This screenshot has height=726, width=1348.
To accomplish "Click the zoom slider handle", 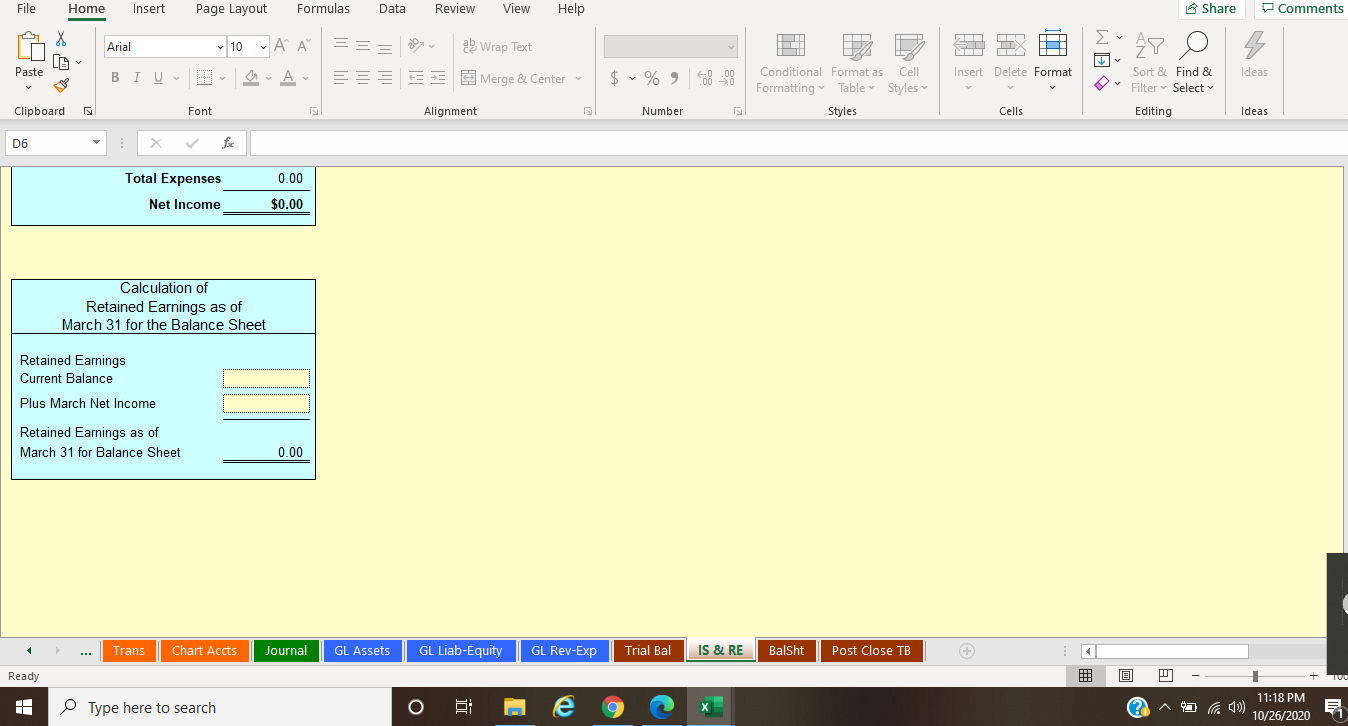I will (x=1255, y=677).
